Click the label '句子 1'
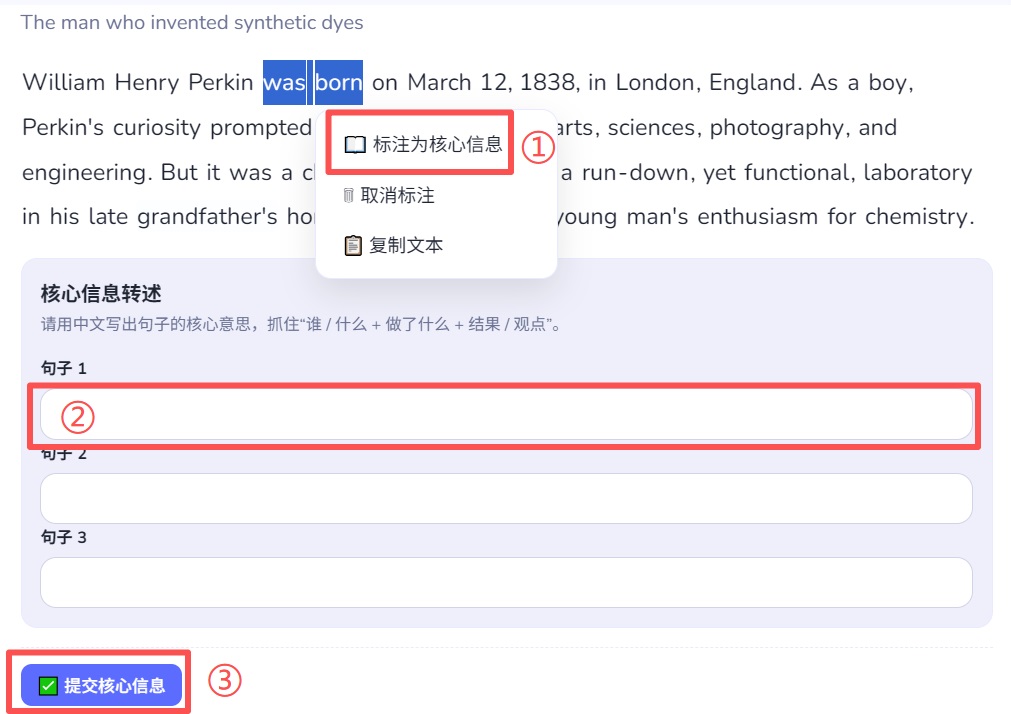1011x714 pixels. point(63,368)
